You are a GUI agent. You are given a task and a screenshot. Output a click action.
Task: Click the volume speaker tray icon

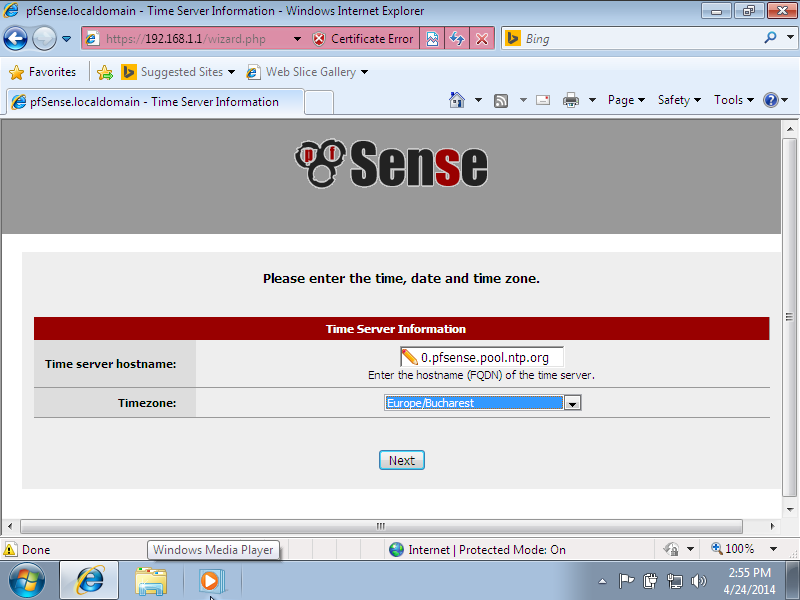pos(699,581)
